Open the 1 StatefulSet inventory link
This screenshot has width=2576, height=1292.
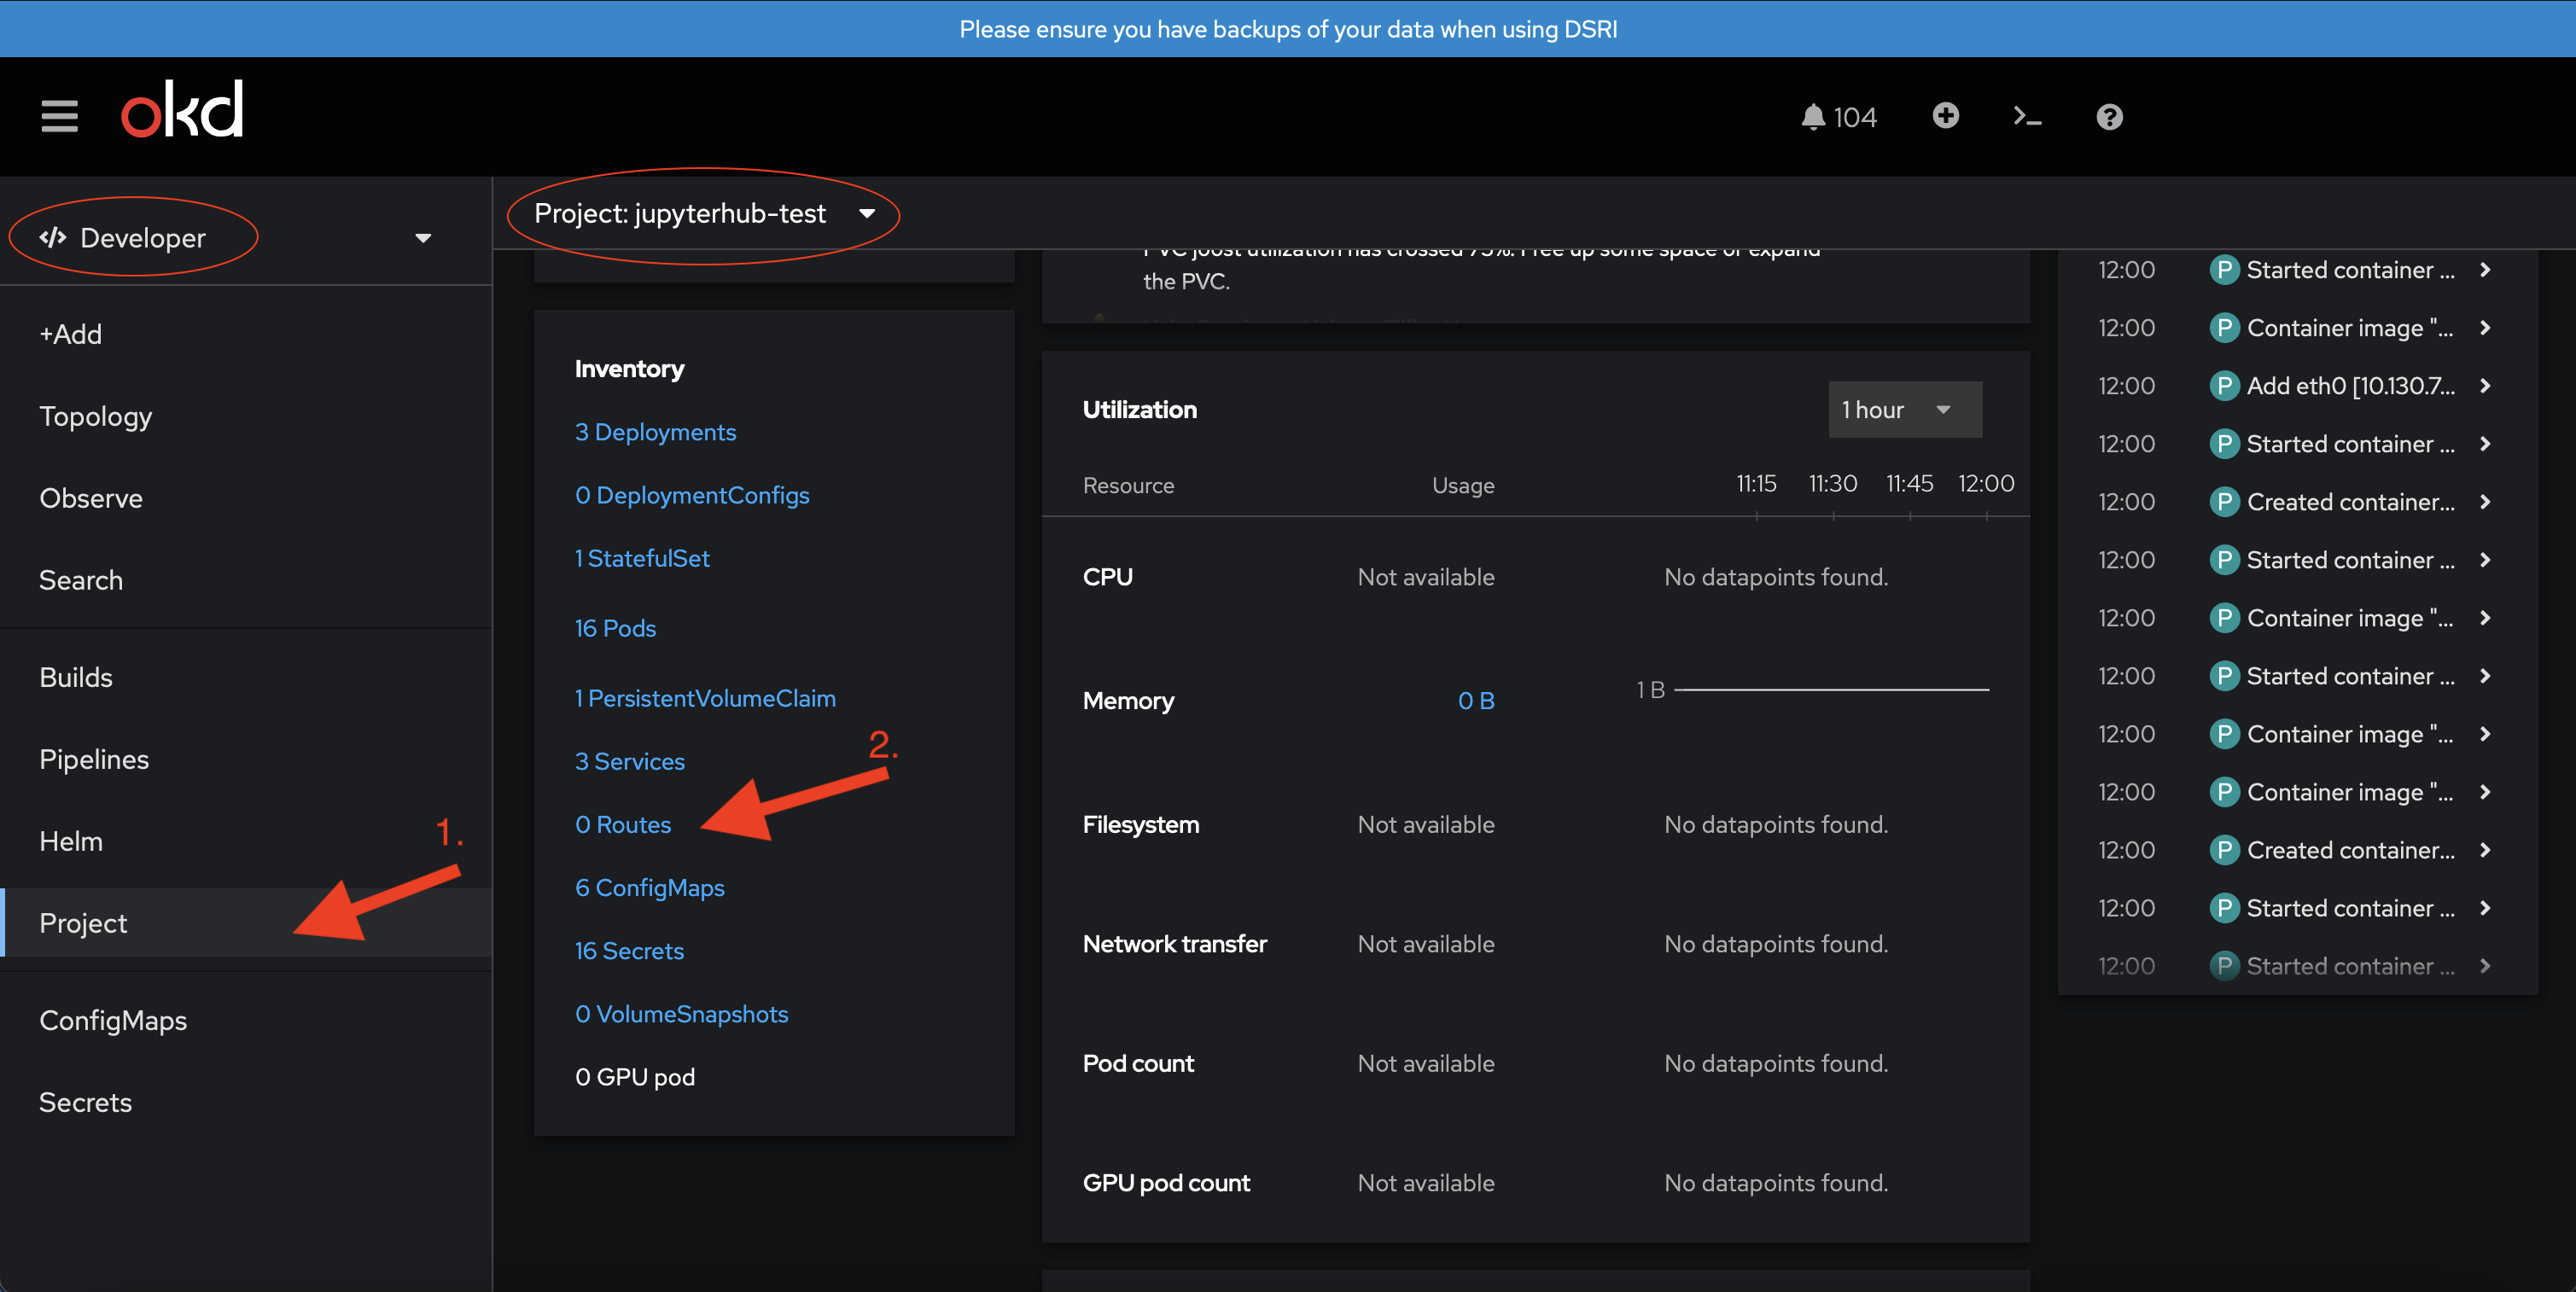(x=641, y=558)
